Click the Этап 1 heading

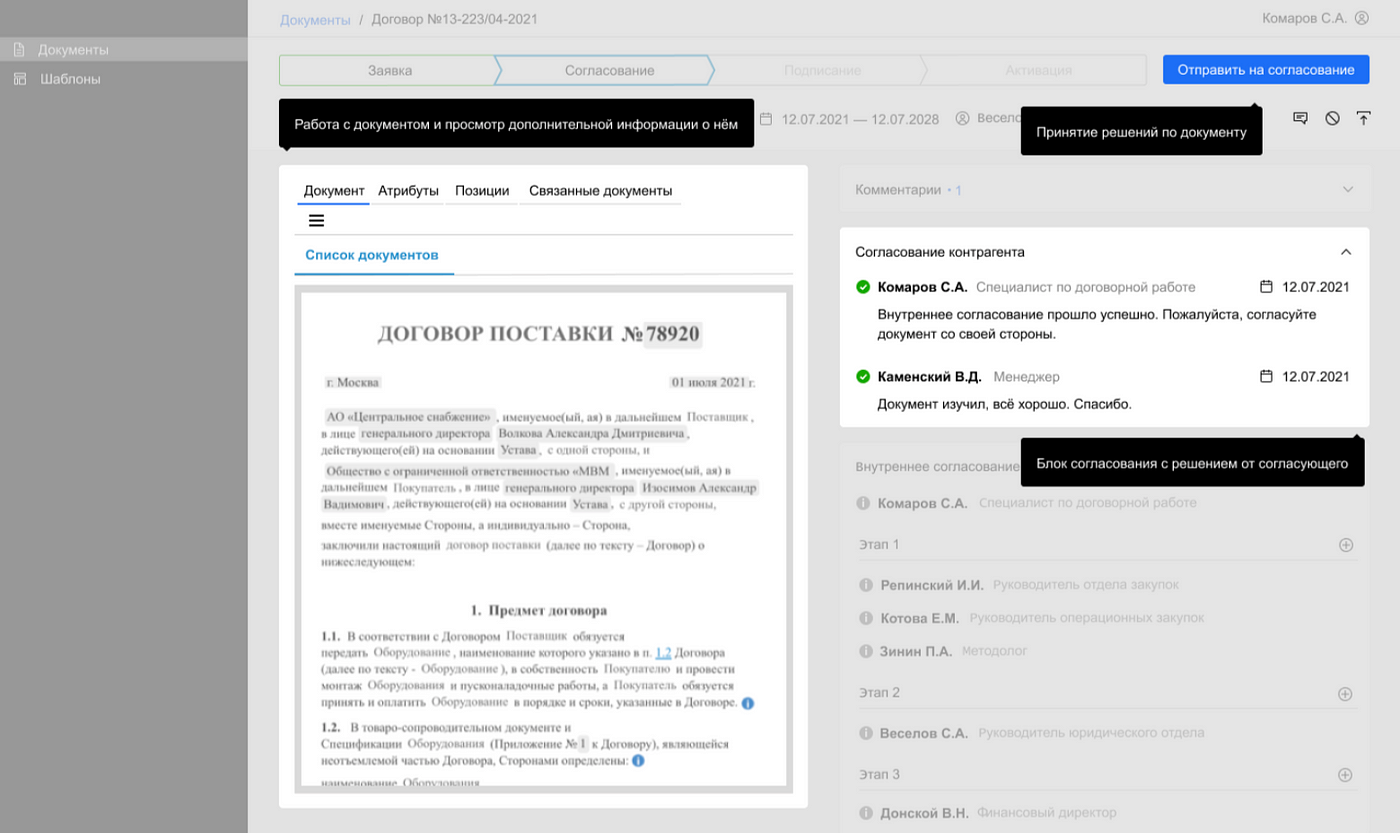point(879,545)
